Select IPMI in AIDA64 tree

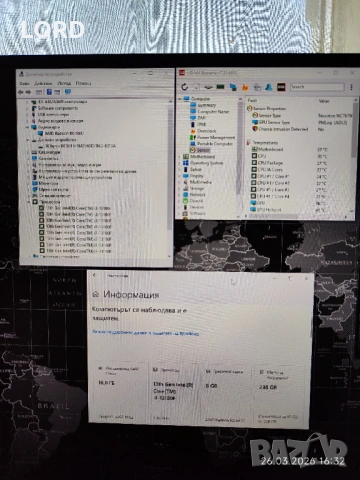tap(202, 124)
